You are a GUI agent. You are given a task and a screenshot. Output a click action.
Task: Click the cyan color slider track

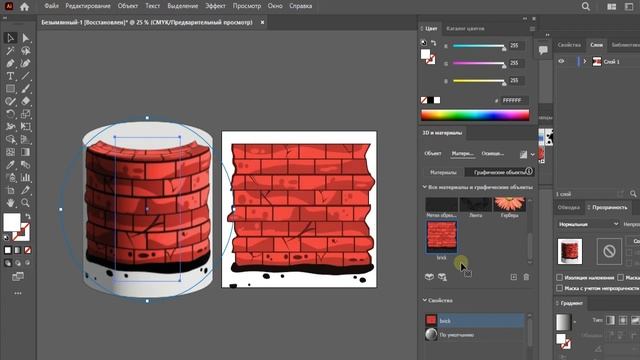coord(478,46)
